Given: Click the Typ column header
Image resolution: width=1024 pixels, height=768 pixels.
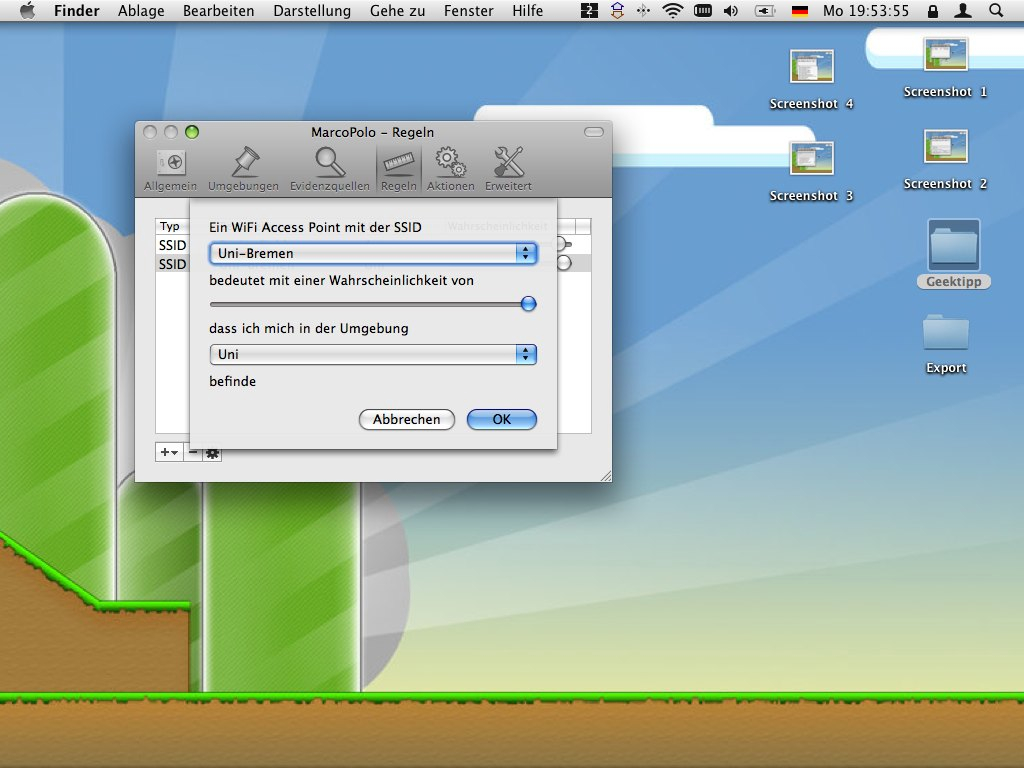Looking at the screenshot, I should pyautogui.click(x=172, y=226).
